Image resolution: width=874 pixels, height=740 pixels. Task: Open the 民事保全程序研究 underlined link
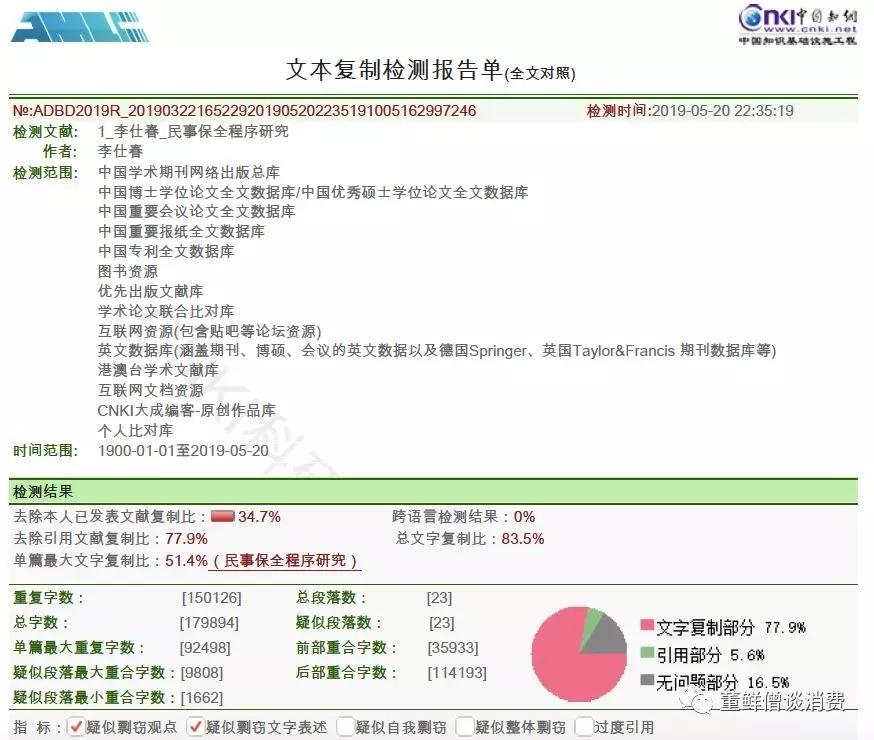(284, 561)
